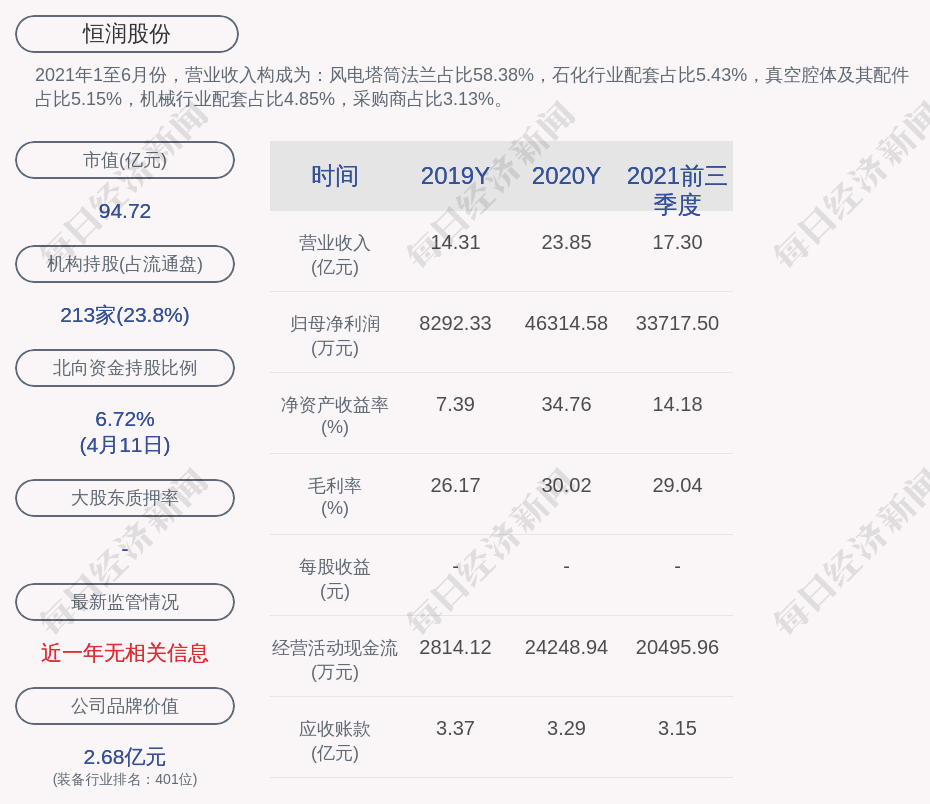Screen dimensions: 930x804
Task: Click the 2021前三季度 column header
Action: (677, 189)
